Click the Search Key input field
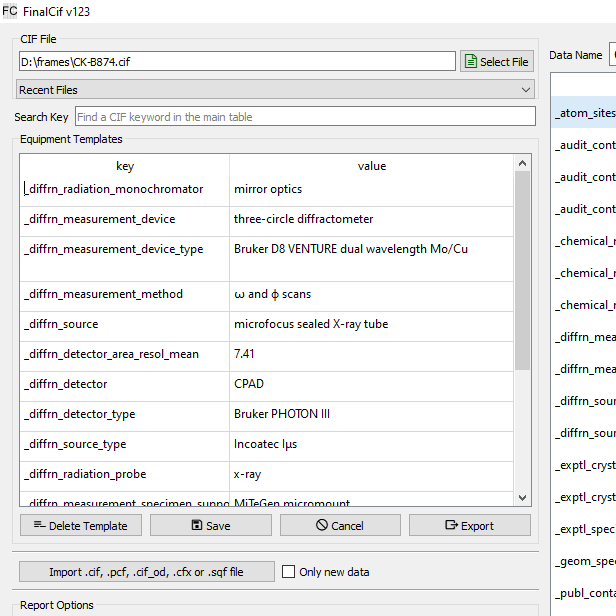 click(x=305, y=117)
